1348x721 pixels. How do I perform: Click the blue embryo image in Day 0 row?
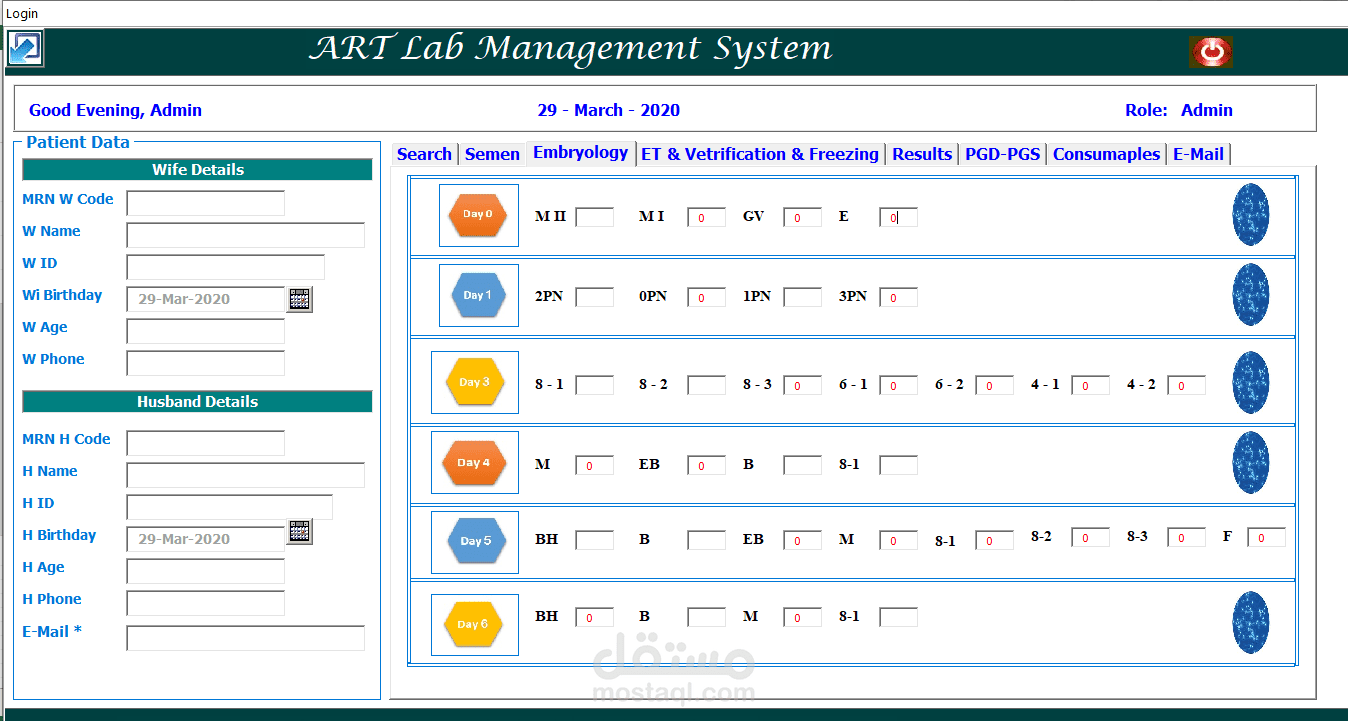[1251, 214]
